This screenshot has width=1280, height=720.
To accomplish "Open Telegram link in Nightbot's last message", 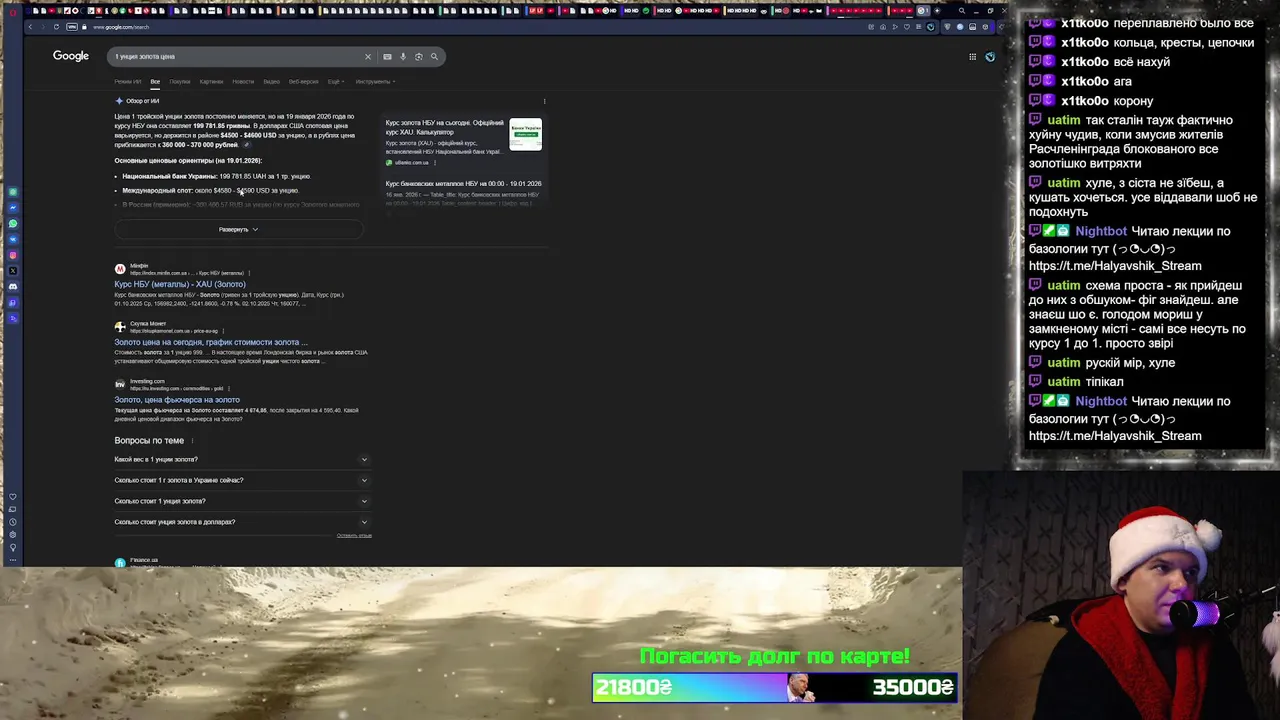I will coord(1115,436).
